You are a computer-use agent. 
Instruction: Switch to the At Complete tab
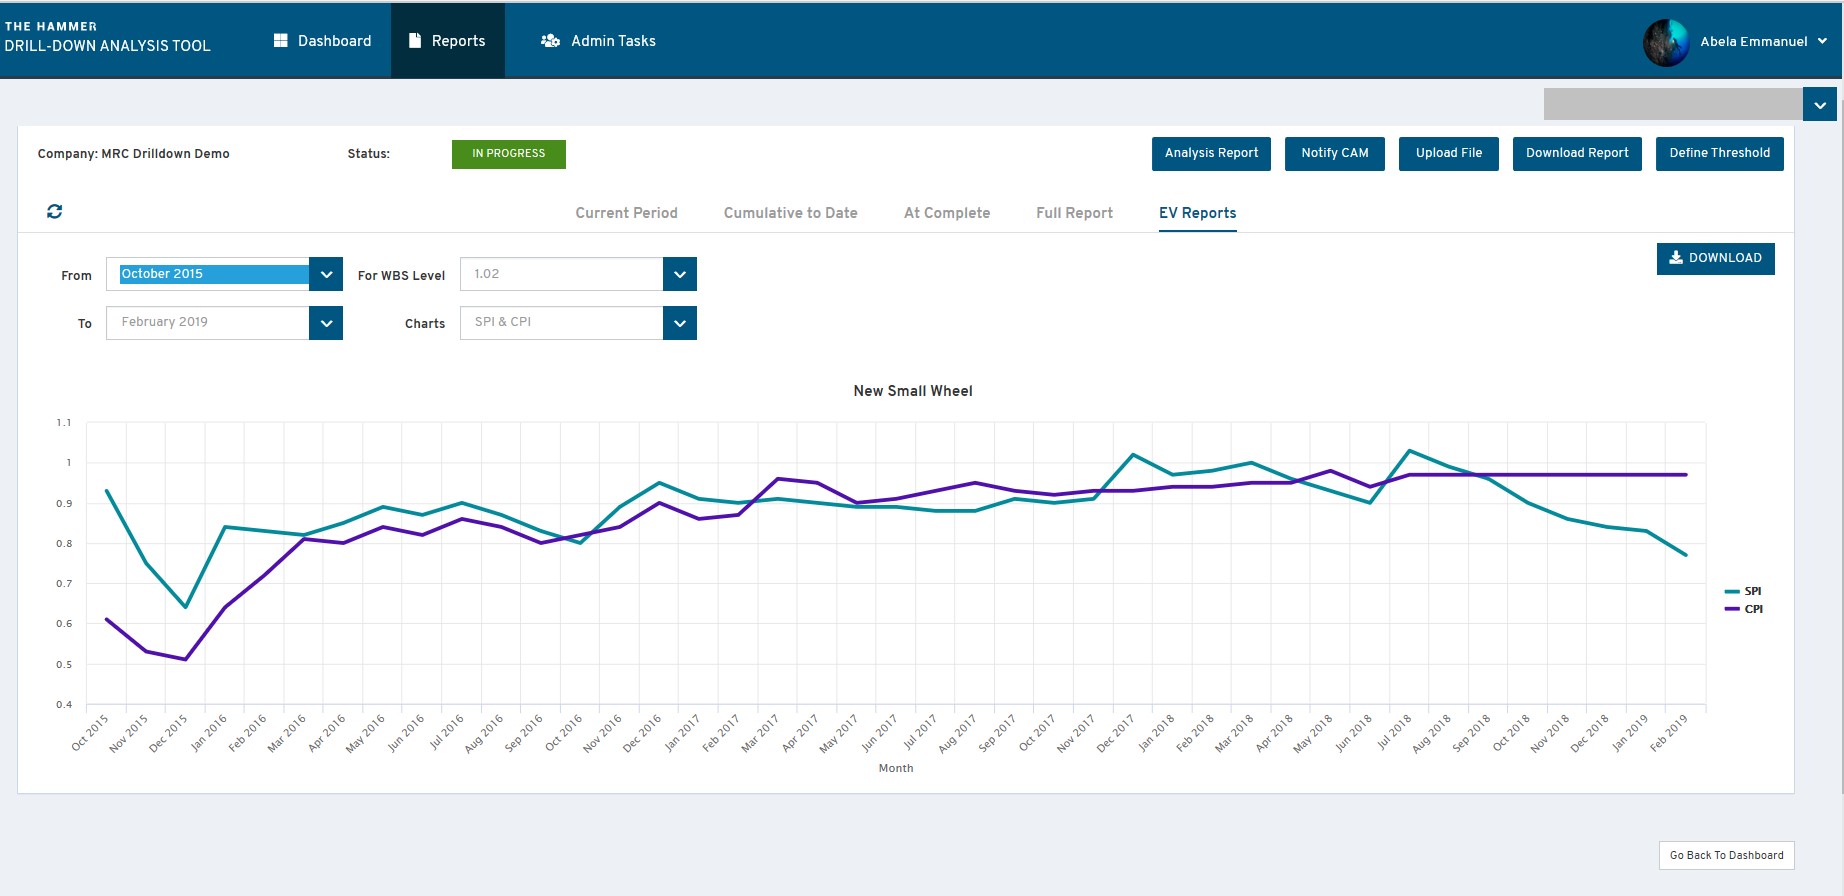tap(947, 213)
